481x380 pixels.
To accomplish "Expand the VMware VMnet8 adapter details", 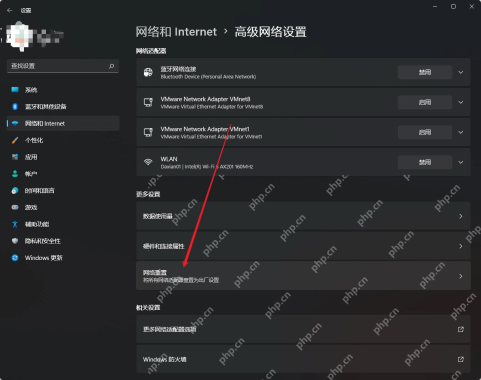I will pyautogui.click(x=461, y=102).
